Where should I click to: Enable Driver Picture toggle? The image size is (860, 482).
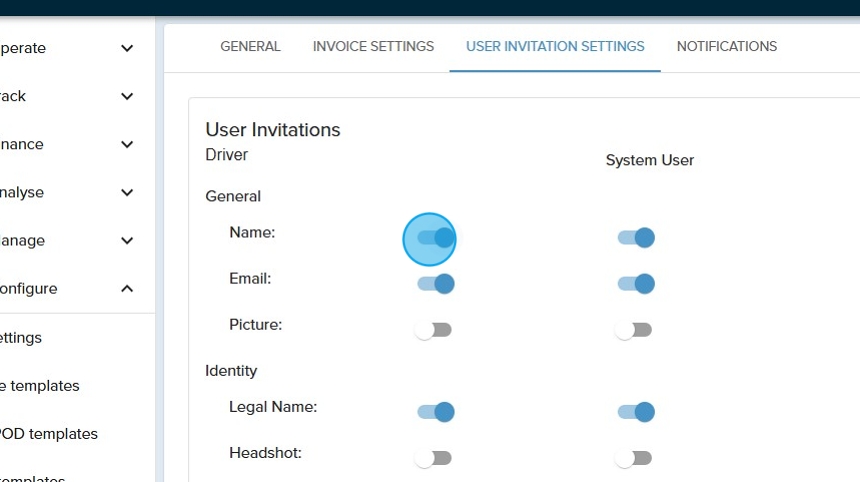coord(434,330)
